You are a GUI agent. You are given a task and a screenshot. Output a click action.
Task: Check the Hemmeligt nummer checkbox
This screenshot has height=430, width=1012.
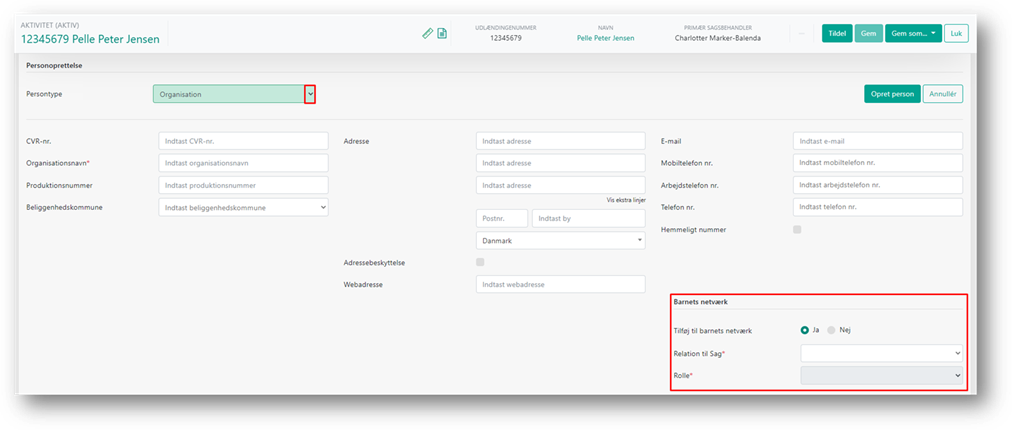797,230
